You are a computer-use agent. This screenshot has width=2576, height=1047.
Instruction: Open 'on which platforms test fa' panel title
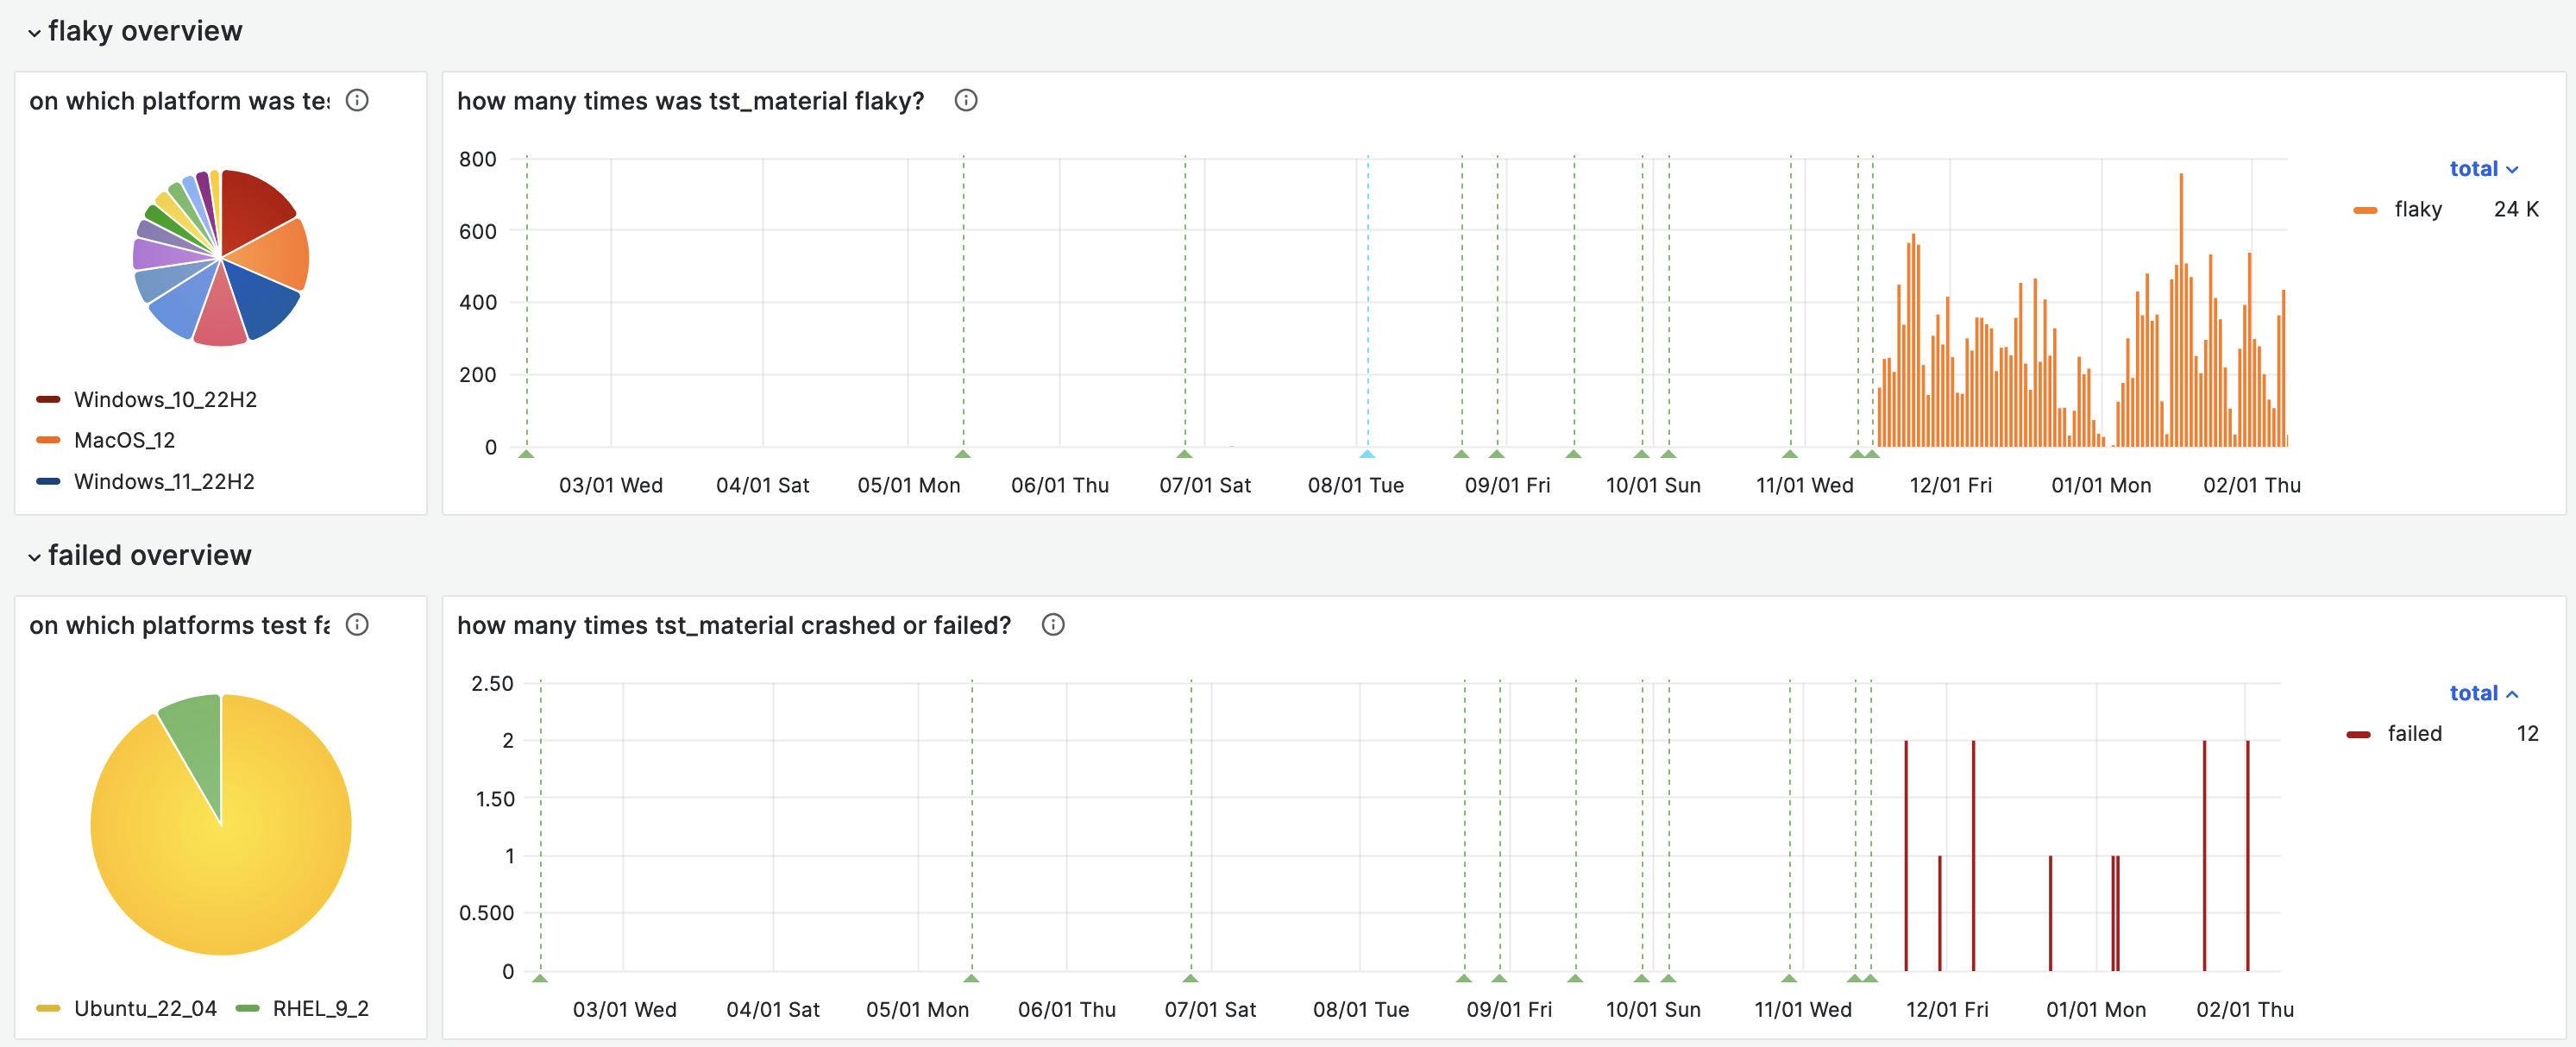[179, 626]
